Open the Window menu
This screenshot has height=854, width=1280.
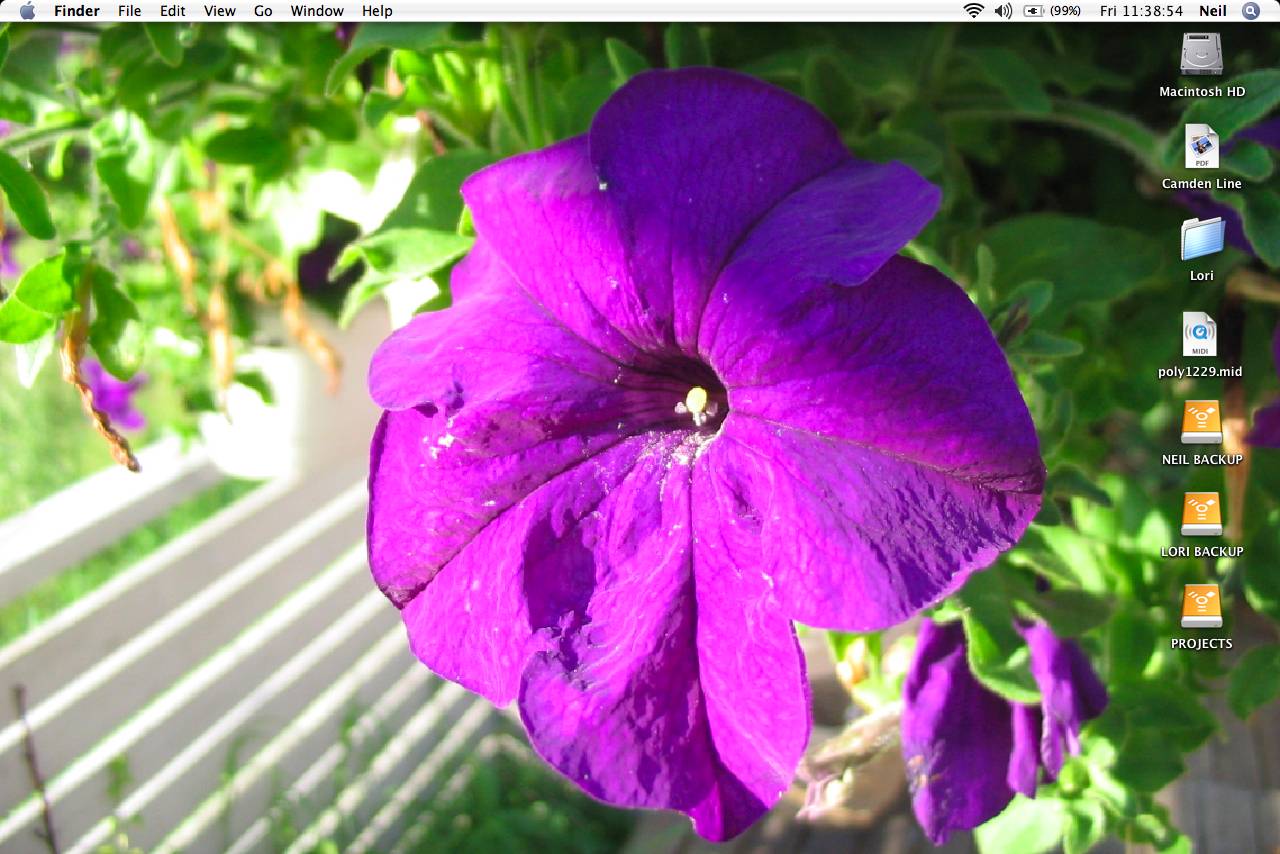pyautogui.click(x=317, y=11)
